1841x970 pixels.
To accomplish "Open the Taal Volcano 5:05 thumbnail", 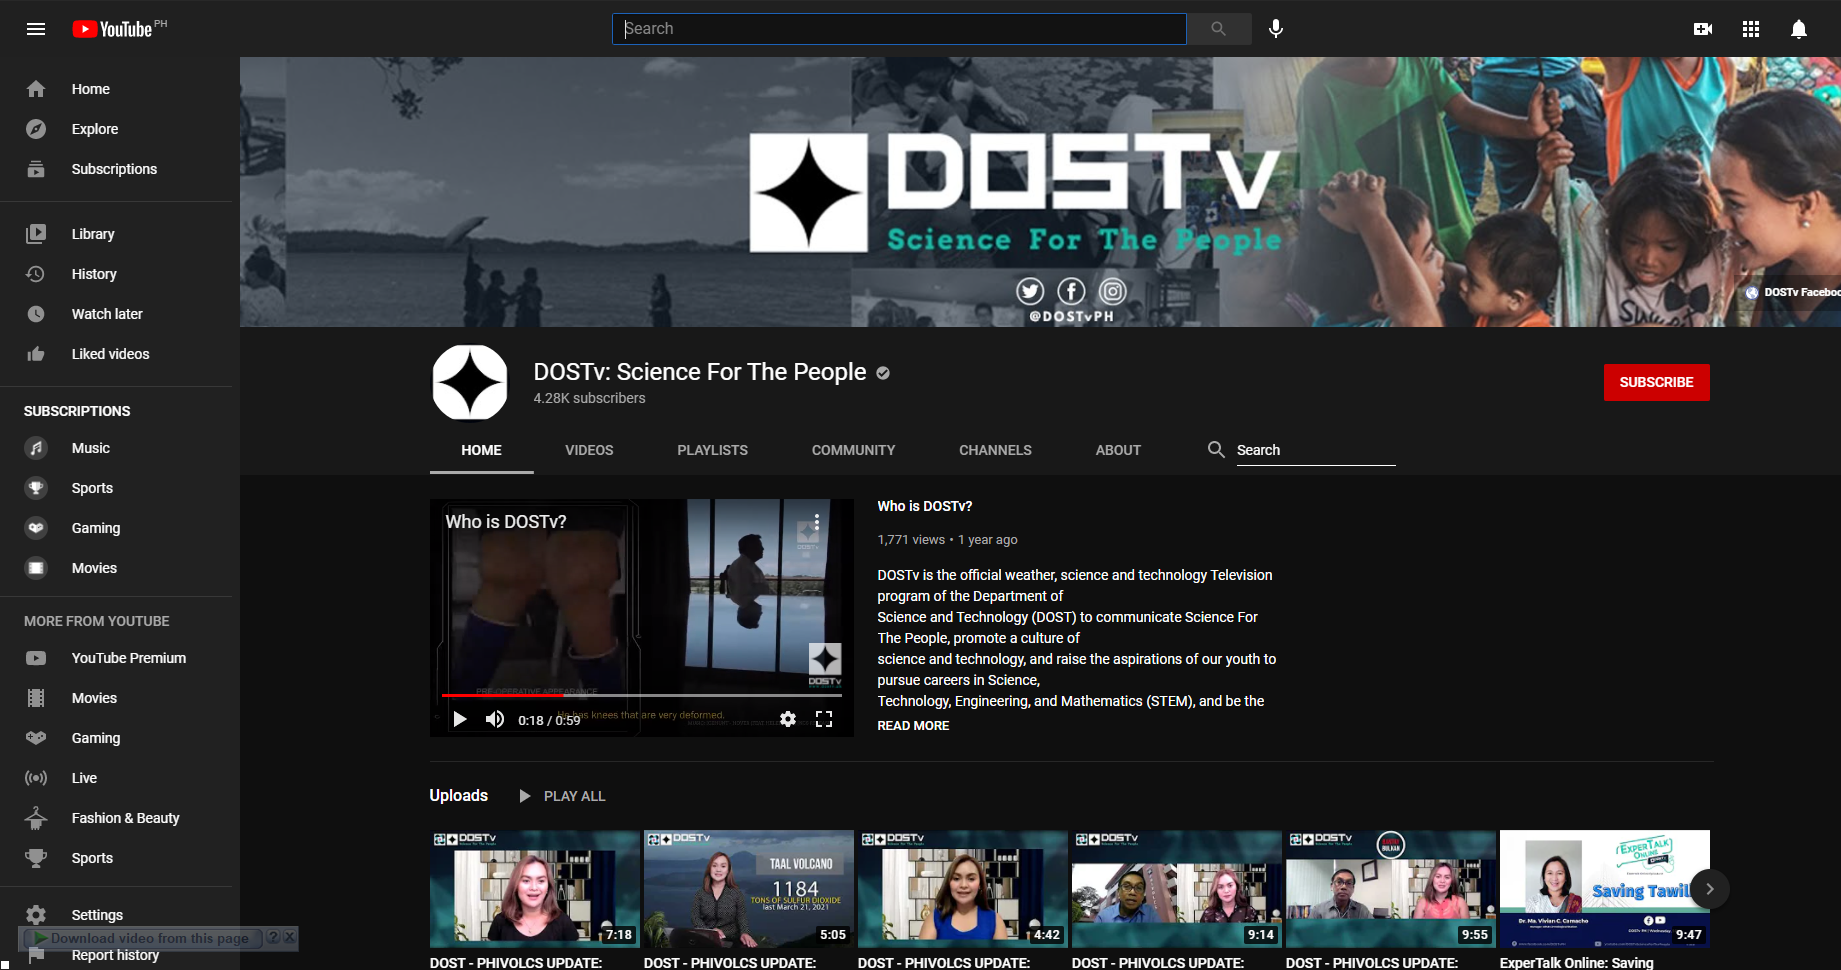I will pyautogui.click(x=748, y=889).
